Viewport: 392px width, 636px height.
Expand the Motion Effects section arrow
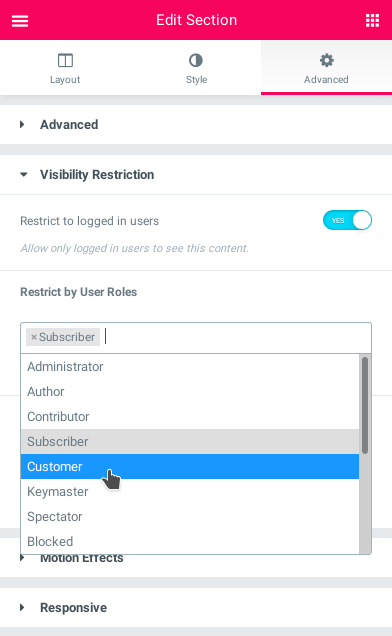22,558
